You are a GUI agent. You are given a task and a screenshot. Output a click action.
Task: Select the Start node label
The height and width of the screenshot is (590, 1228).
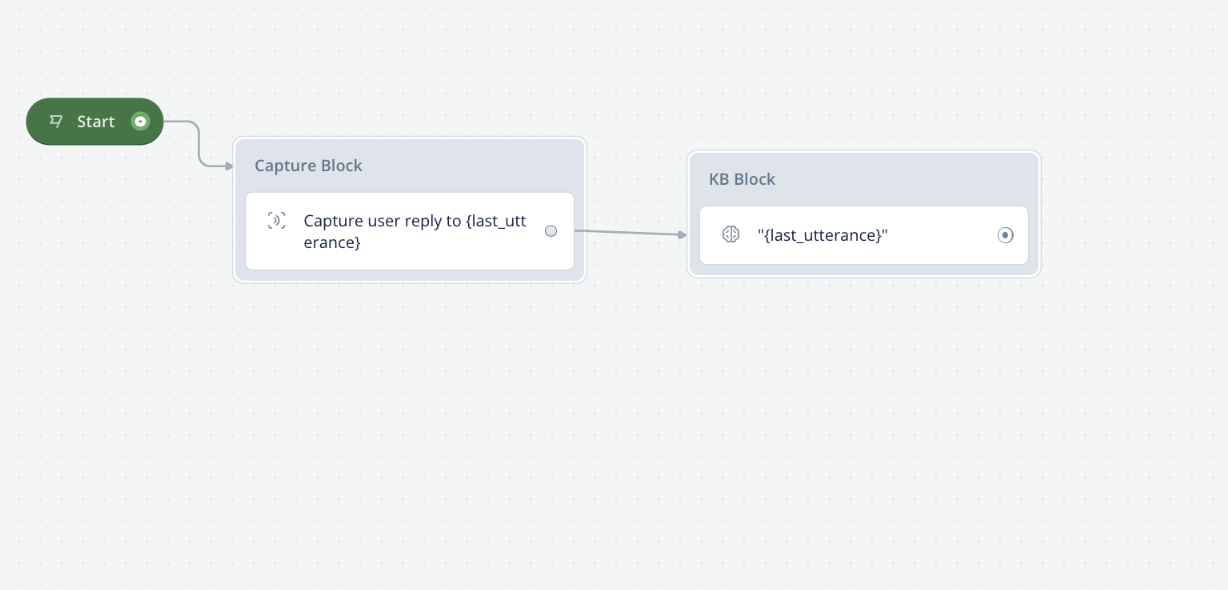(96, 122)
